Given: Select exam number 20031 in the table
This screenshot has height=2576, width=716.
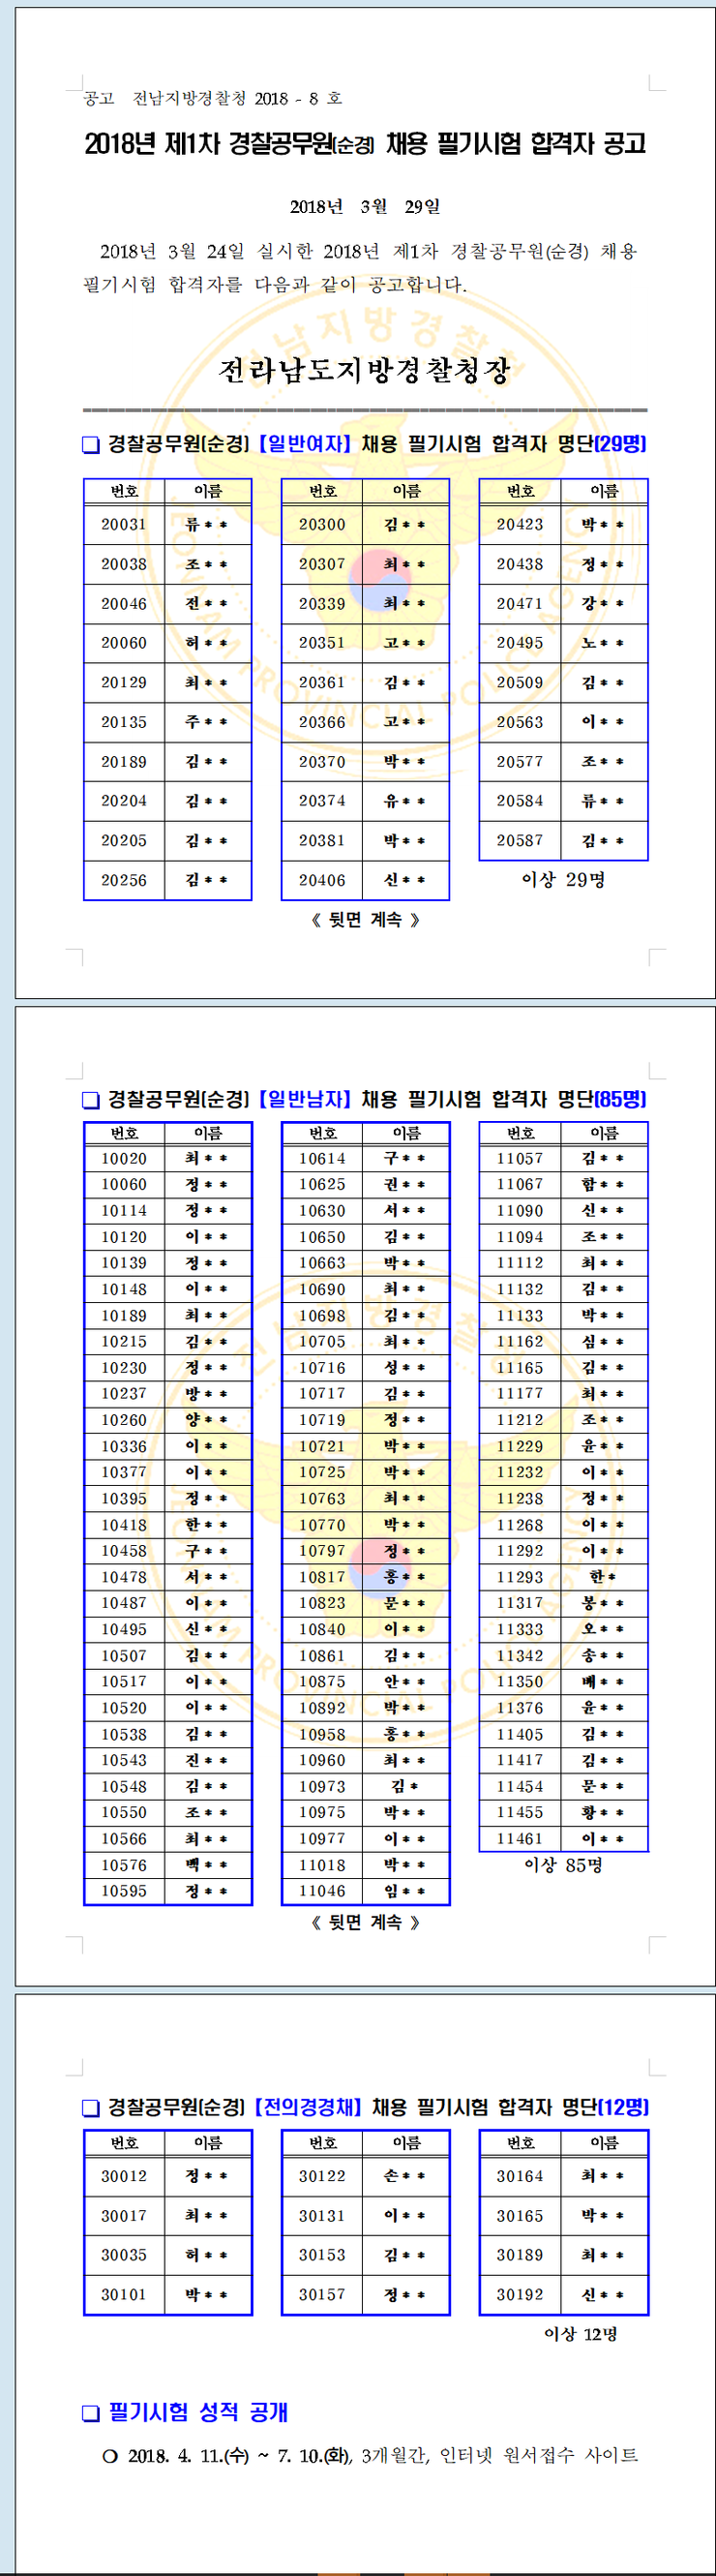Looking at the screenshot, I should pos(124,525).
